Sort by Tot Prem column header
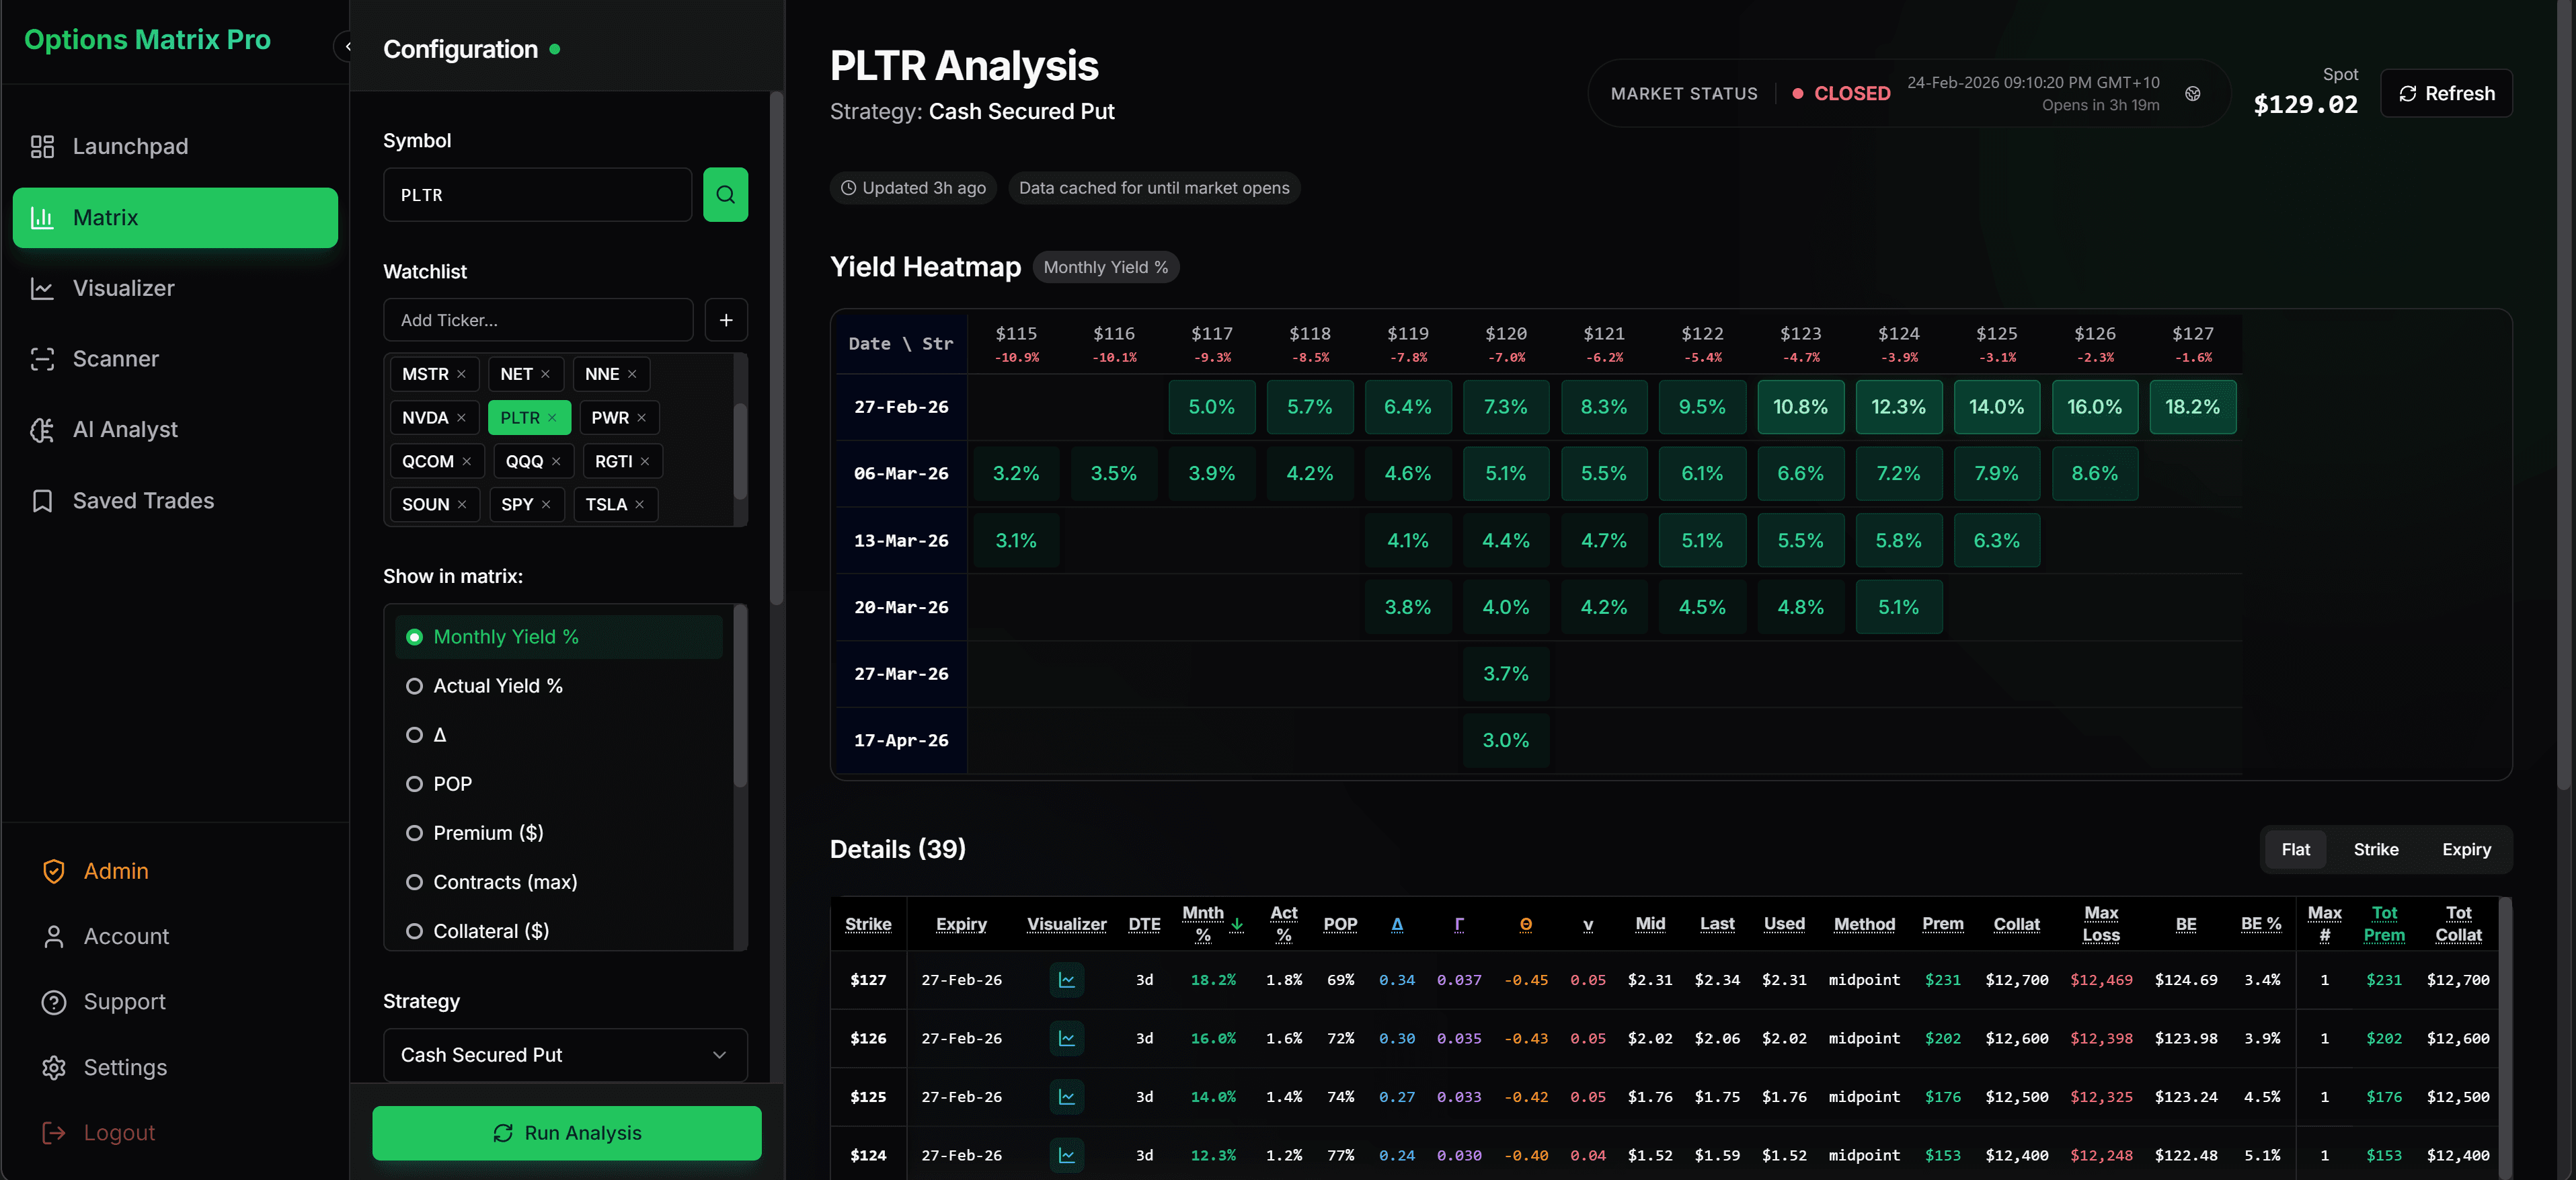 tap(2384, 924)
